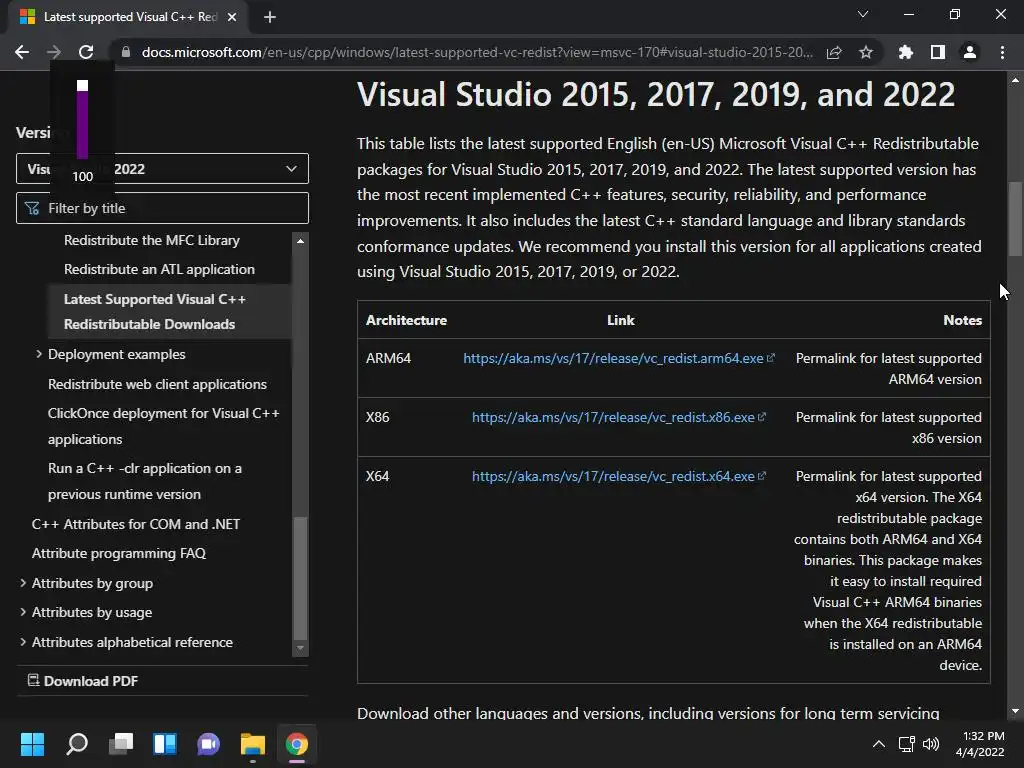
Task: Click the sidebar scrollbar thumb
Action: click(x=300, y=578)
